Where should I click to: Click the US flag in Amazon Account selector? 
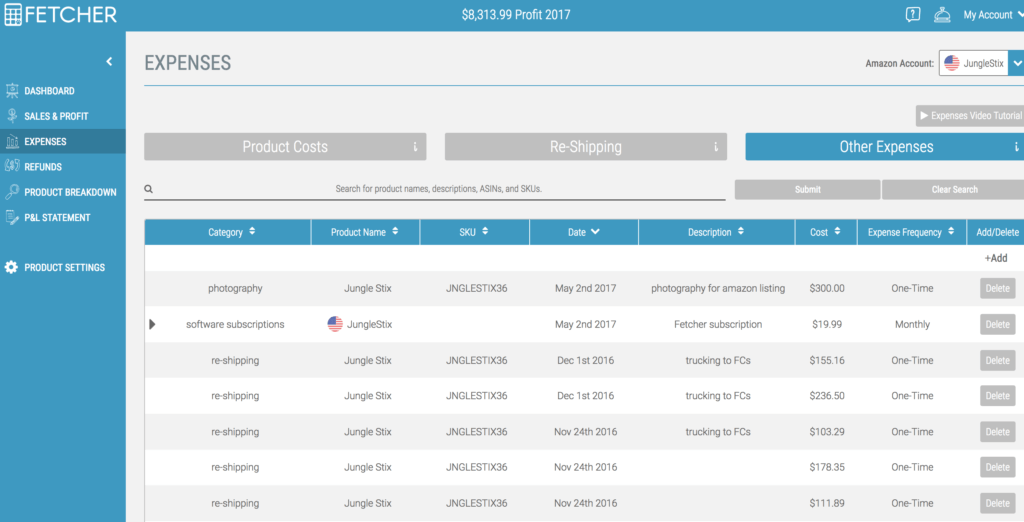coord(952,63)
